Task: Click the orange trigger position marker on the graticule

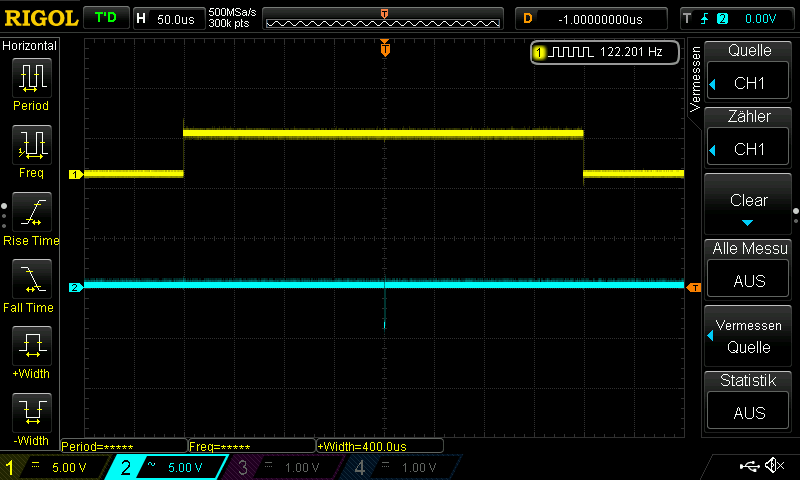Action: tap(385, 48)
